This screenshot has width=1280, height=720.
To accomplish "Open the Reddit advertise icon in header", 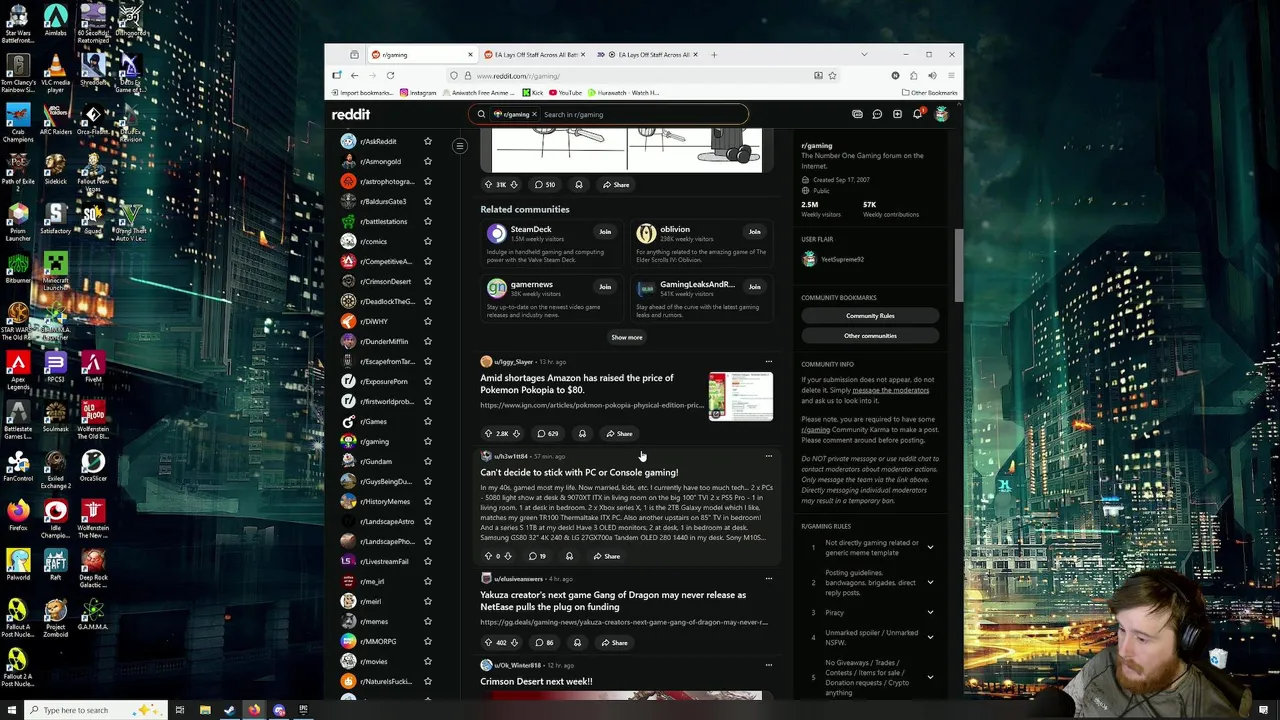I will click(x=857, y=114).
